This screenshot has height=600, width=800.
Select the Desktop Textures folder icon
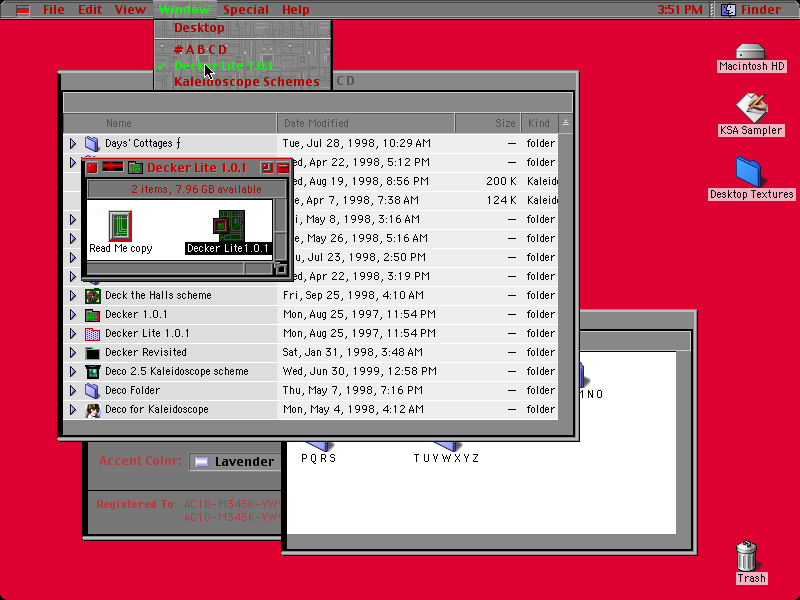749,171
